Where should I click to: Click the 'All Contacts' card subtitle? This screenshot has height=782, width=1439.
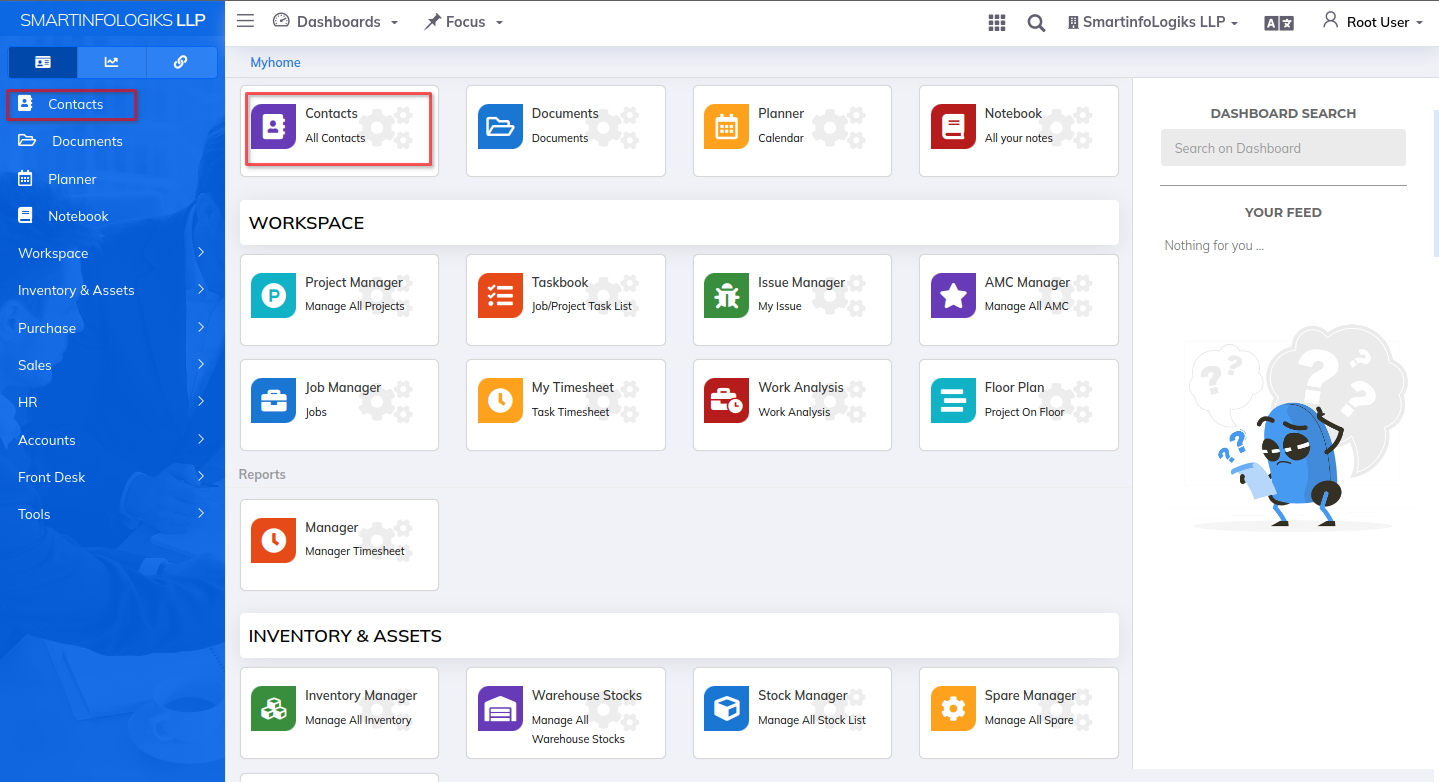pos(335,138)
